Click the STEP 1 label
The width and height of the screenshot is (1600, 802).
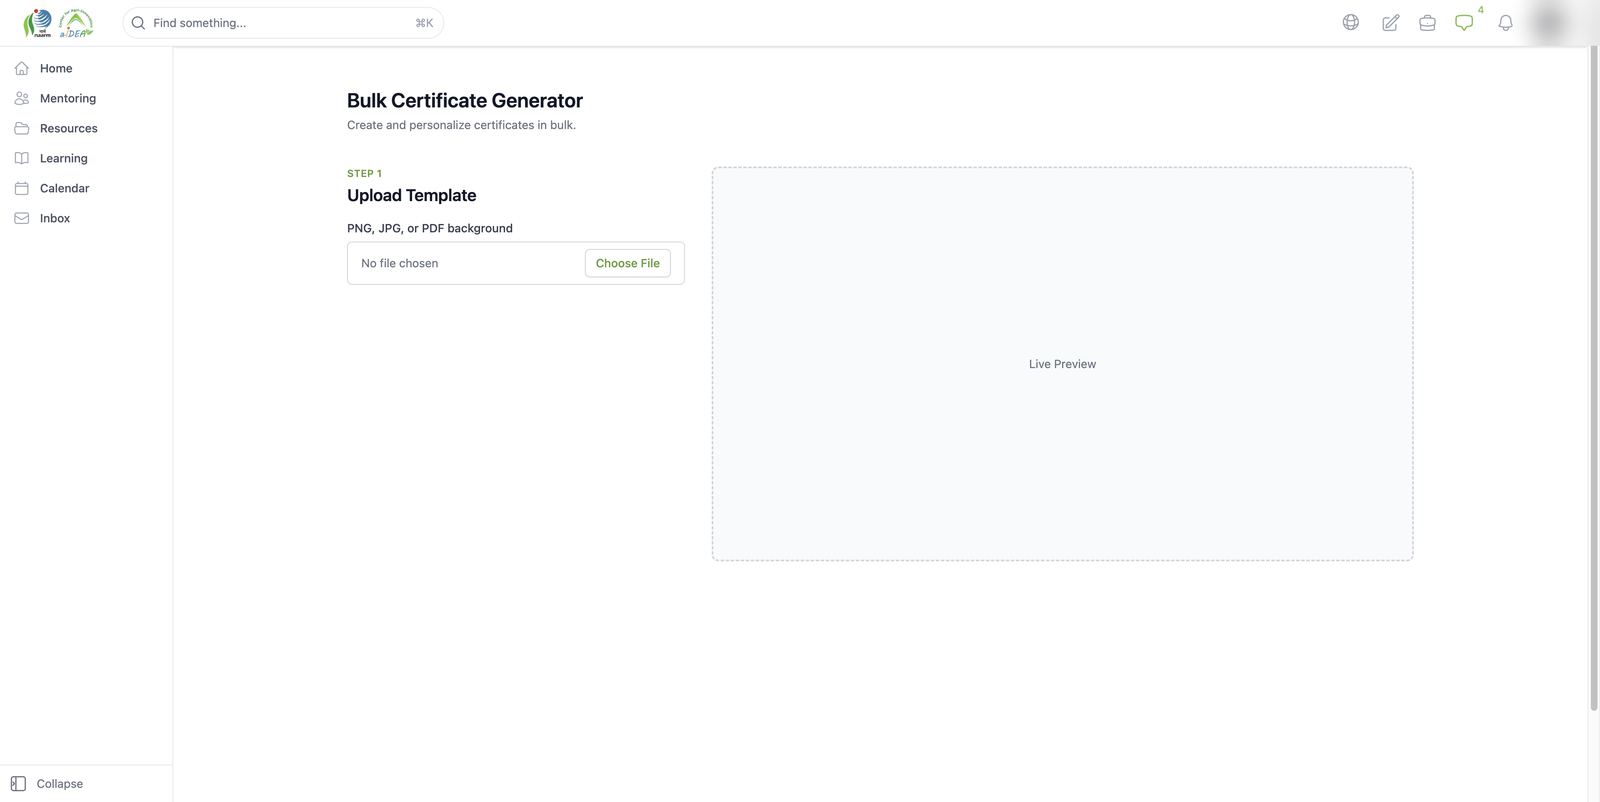[x=364, y=173]
